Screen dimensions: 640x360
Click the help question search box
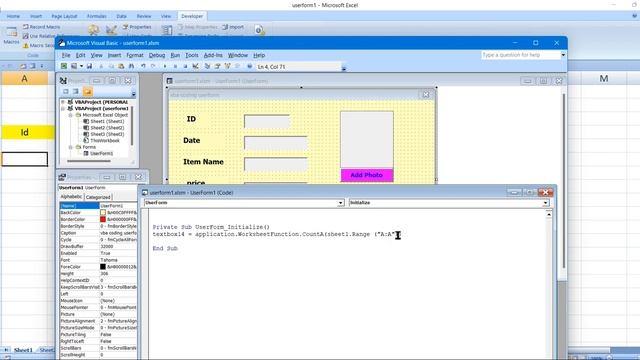(x=520, y=55)
